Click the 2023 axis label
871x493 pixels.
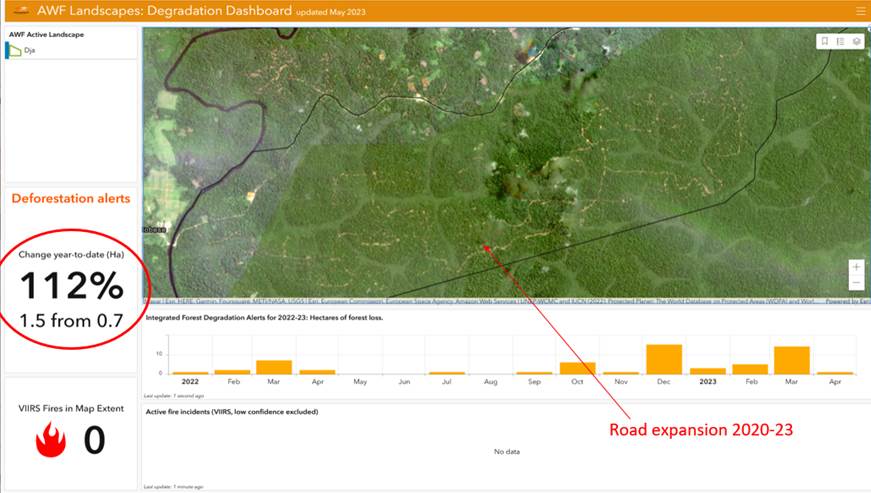point(708,381)
